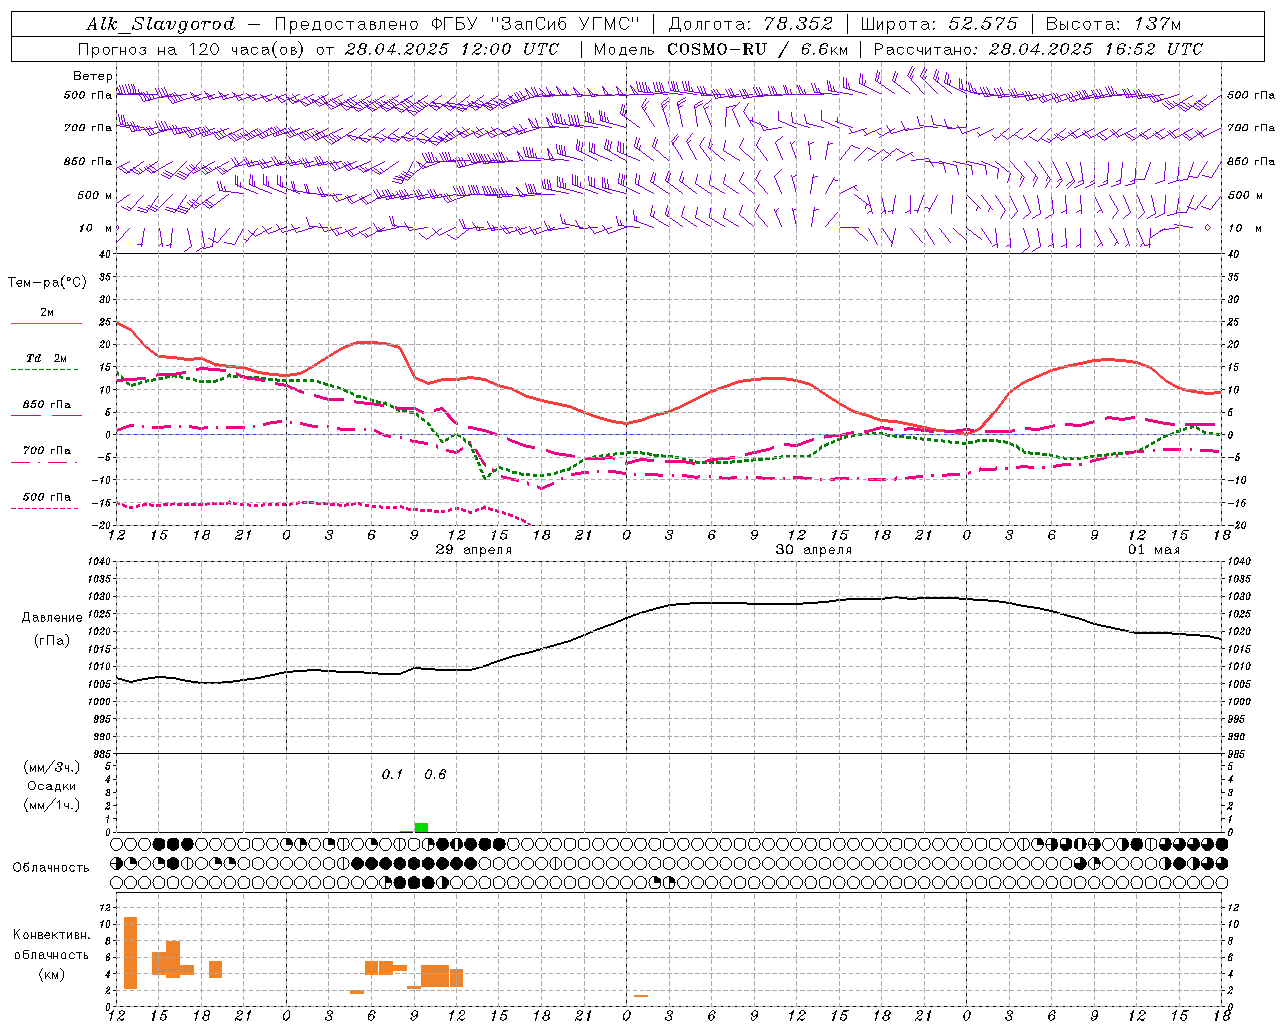Click the 'Тем-ра(°C)' temperature label
Image resolution: width=1280 pixels, height=1024 pixels.
pos(47,283)
